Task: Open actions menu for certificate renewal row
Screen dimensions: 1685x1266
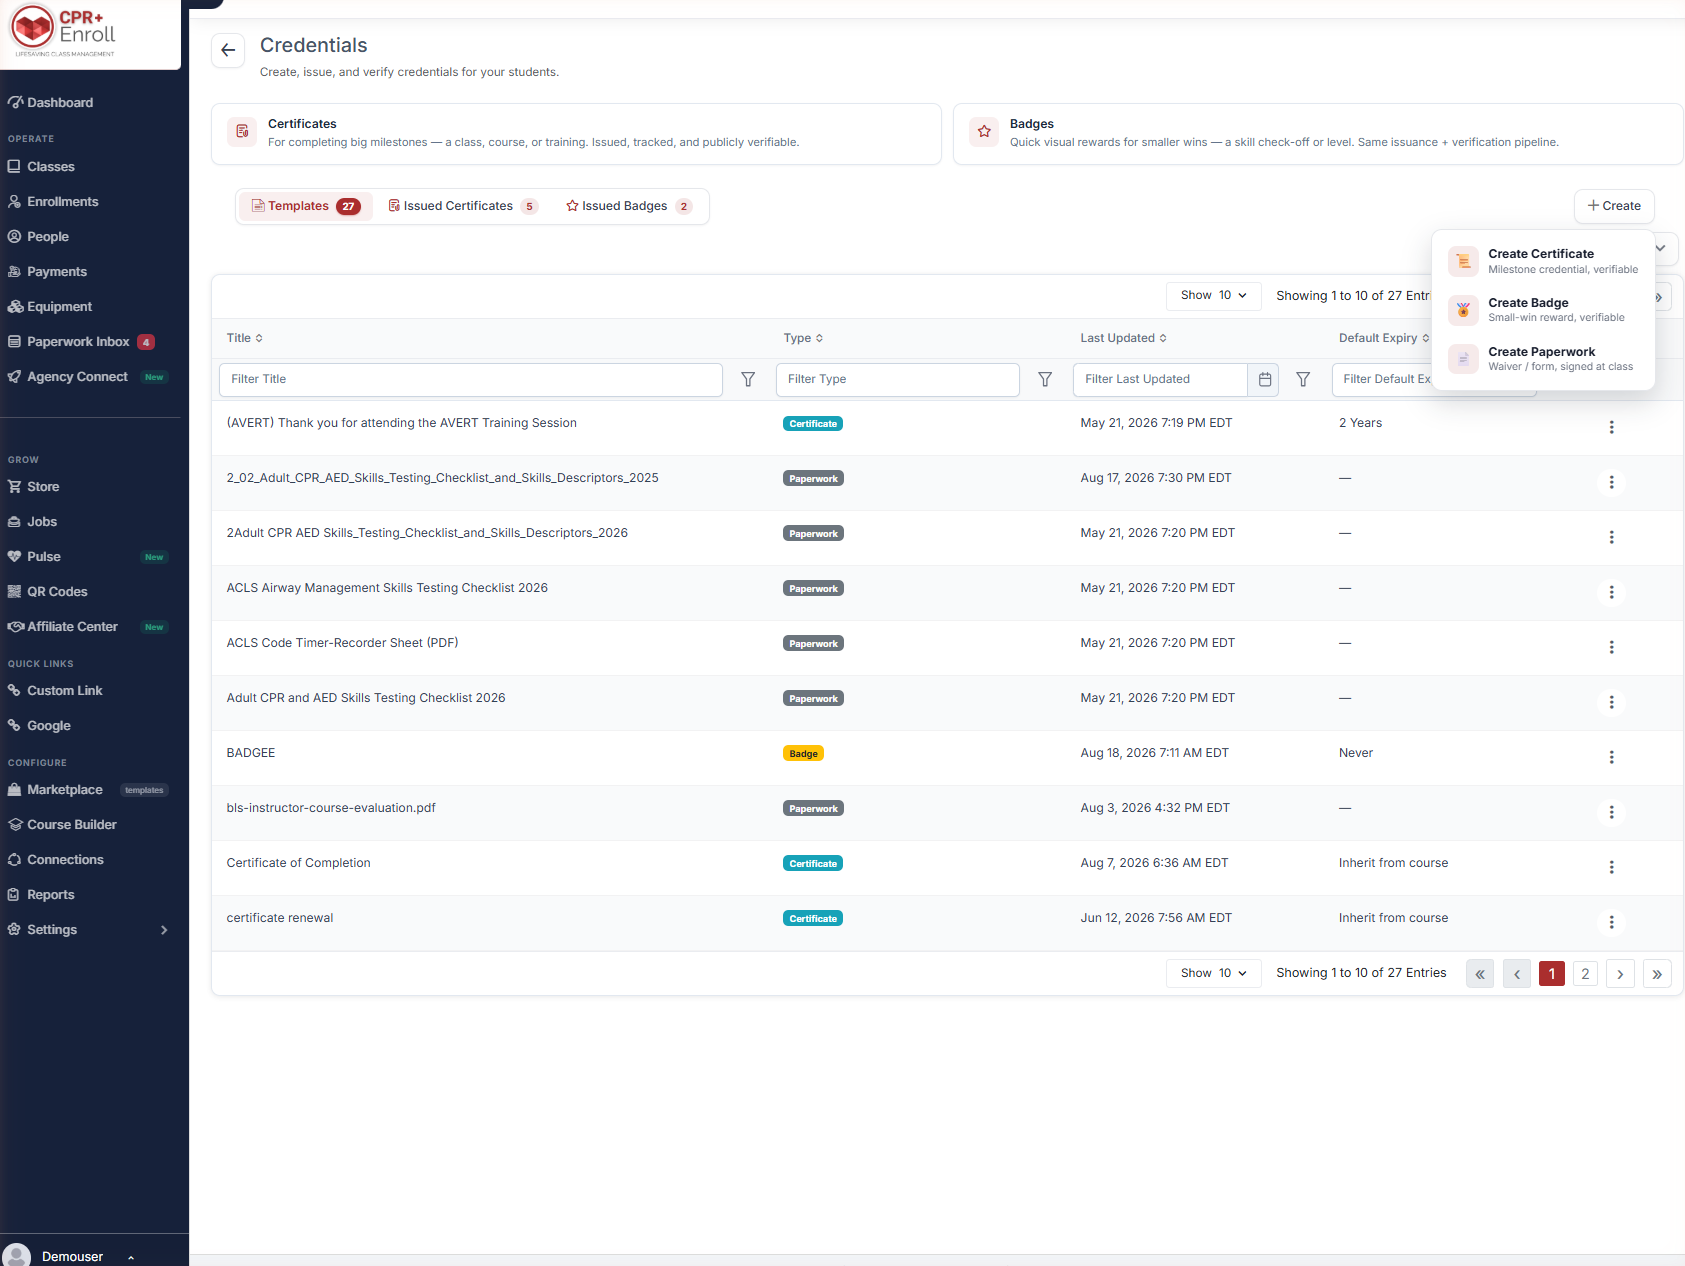Action: tap(1611, 922)
